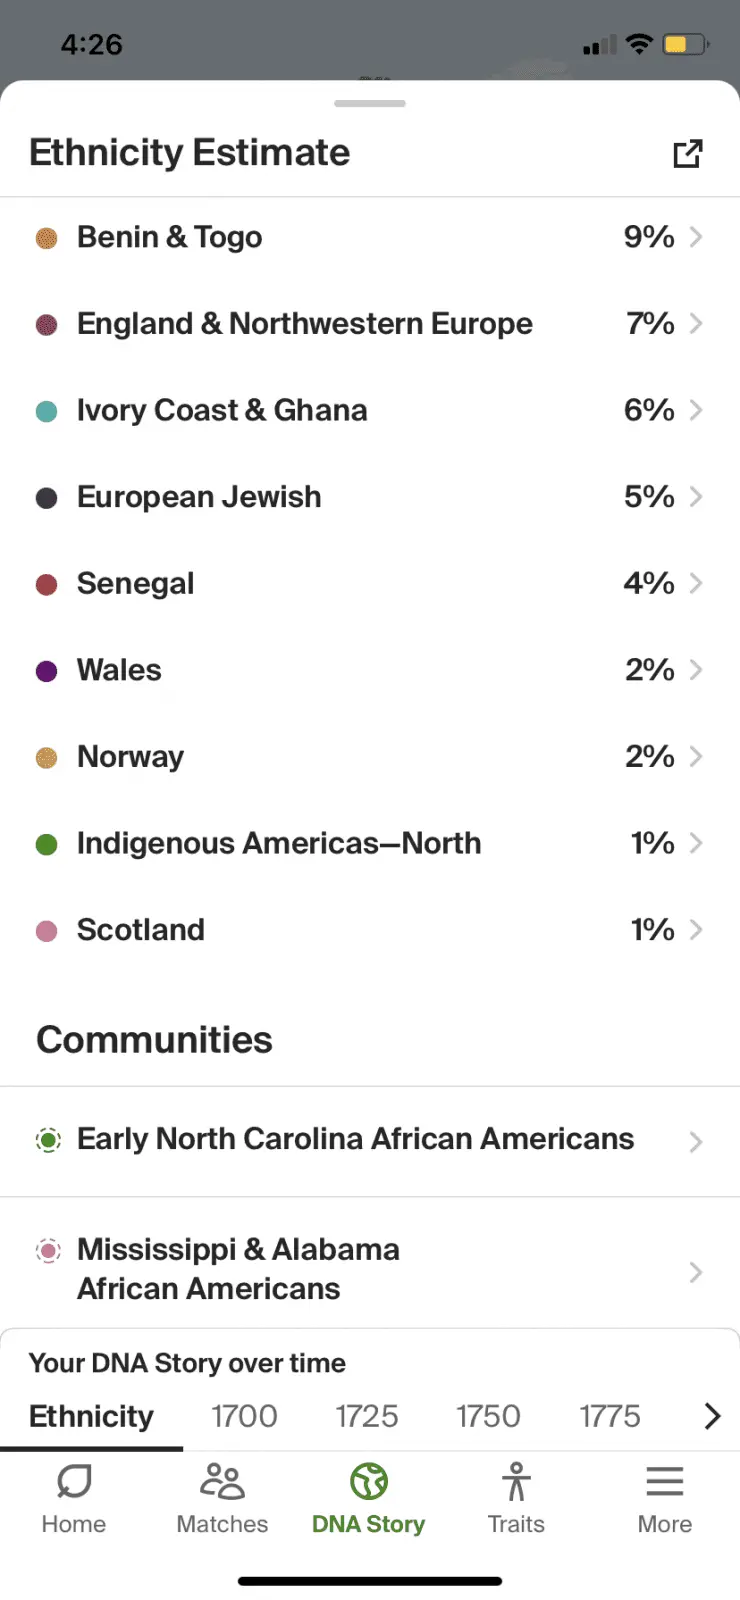Open the Matches people icon
This screenshot has width=740, height=1600.
pos(222,1481)
